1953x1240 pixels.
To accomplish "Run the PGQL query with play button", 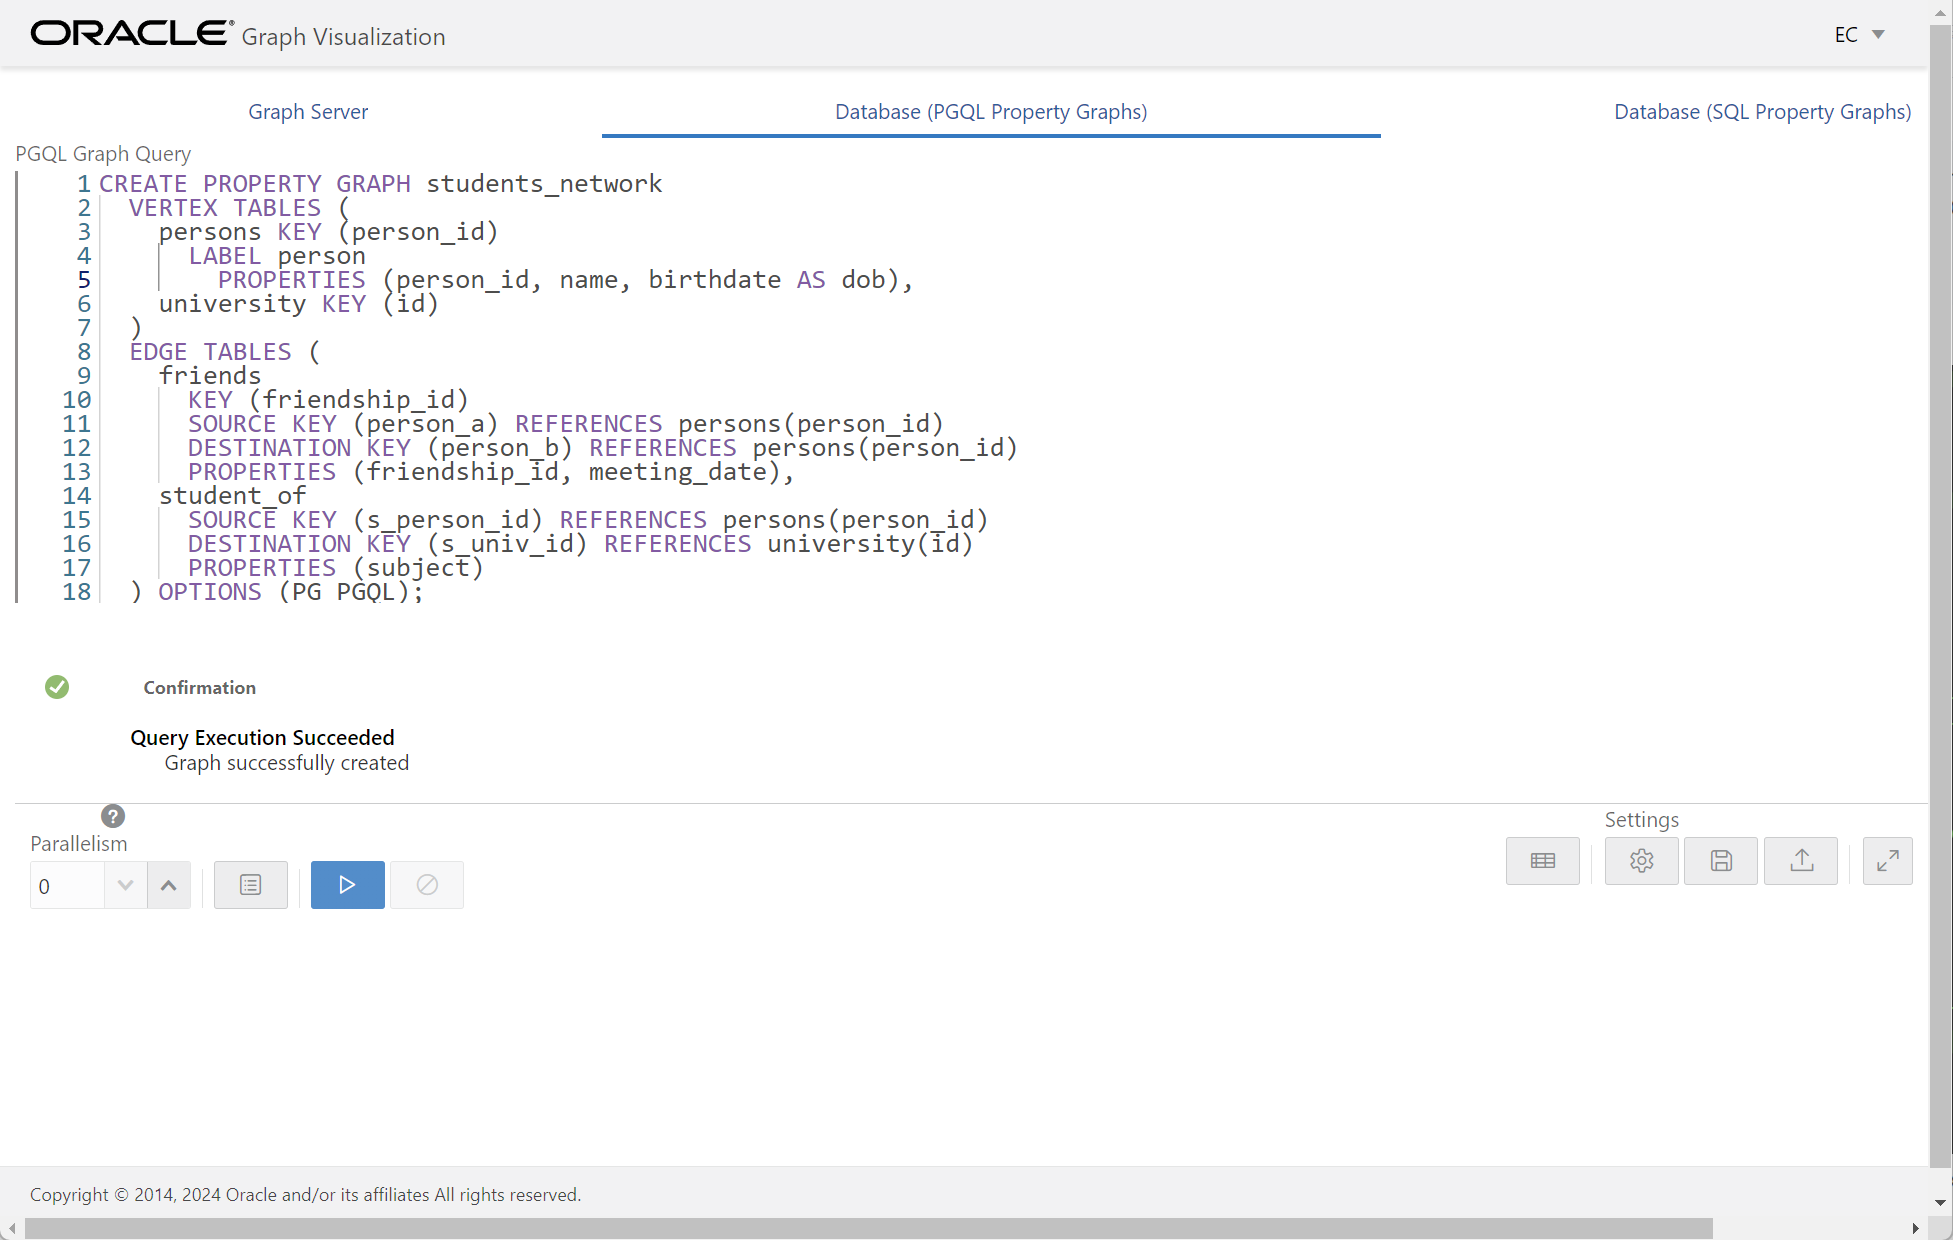I will pos(347,885).
